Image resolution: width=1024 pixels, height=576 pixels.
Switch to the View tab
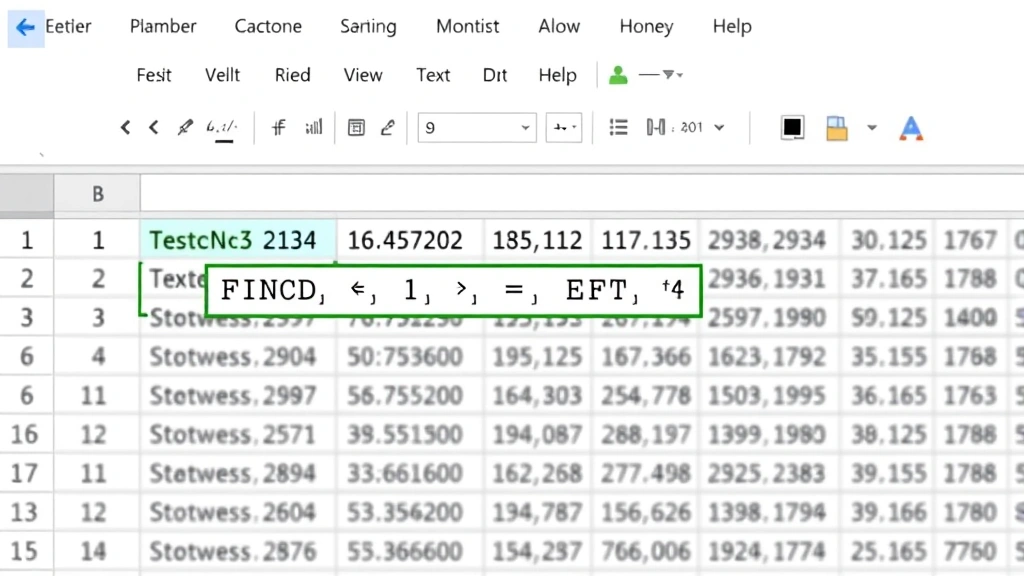pyautogui.click(x=363, y=75)
